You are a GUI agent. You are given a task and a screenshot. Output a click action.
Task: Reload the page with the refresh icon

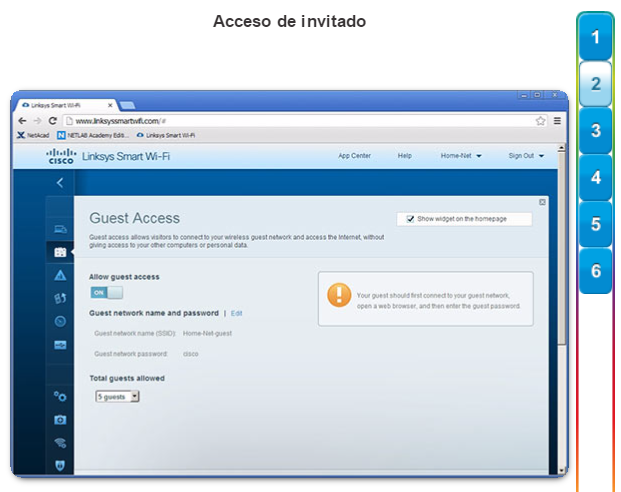(52, 121)
